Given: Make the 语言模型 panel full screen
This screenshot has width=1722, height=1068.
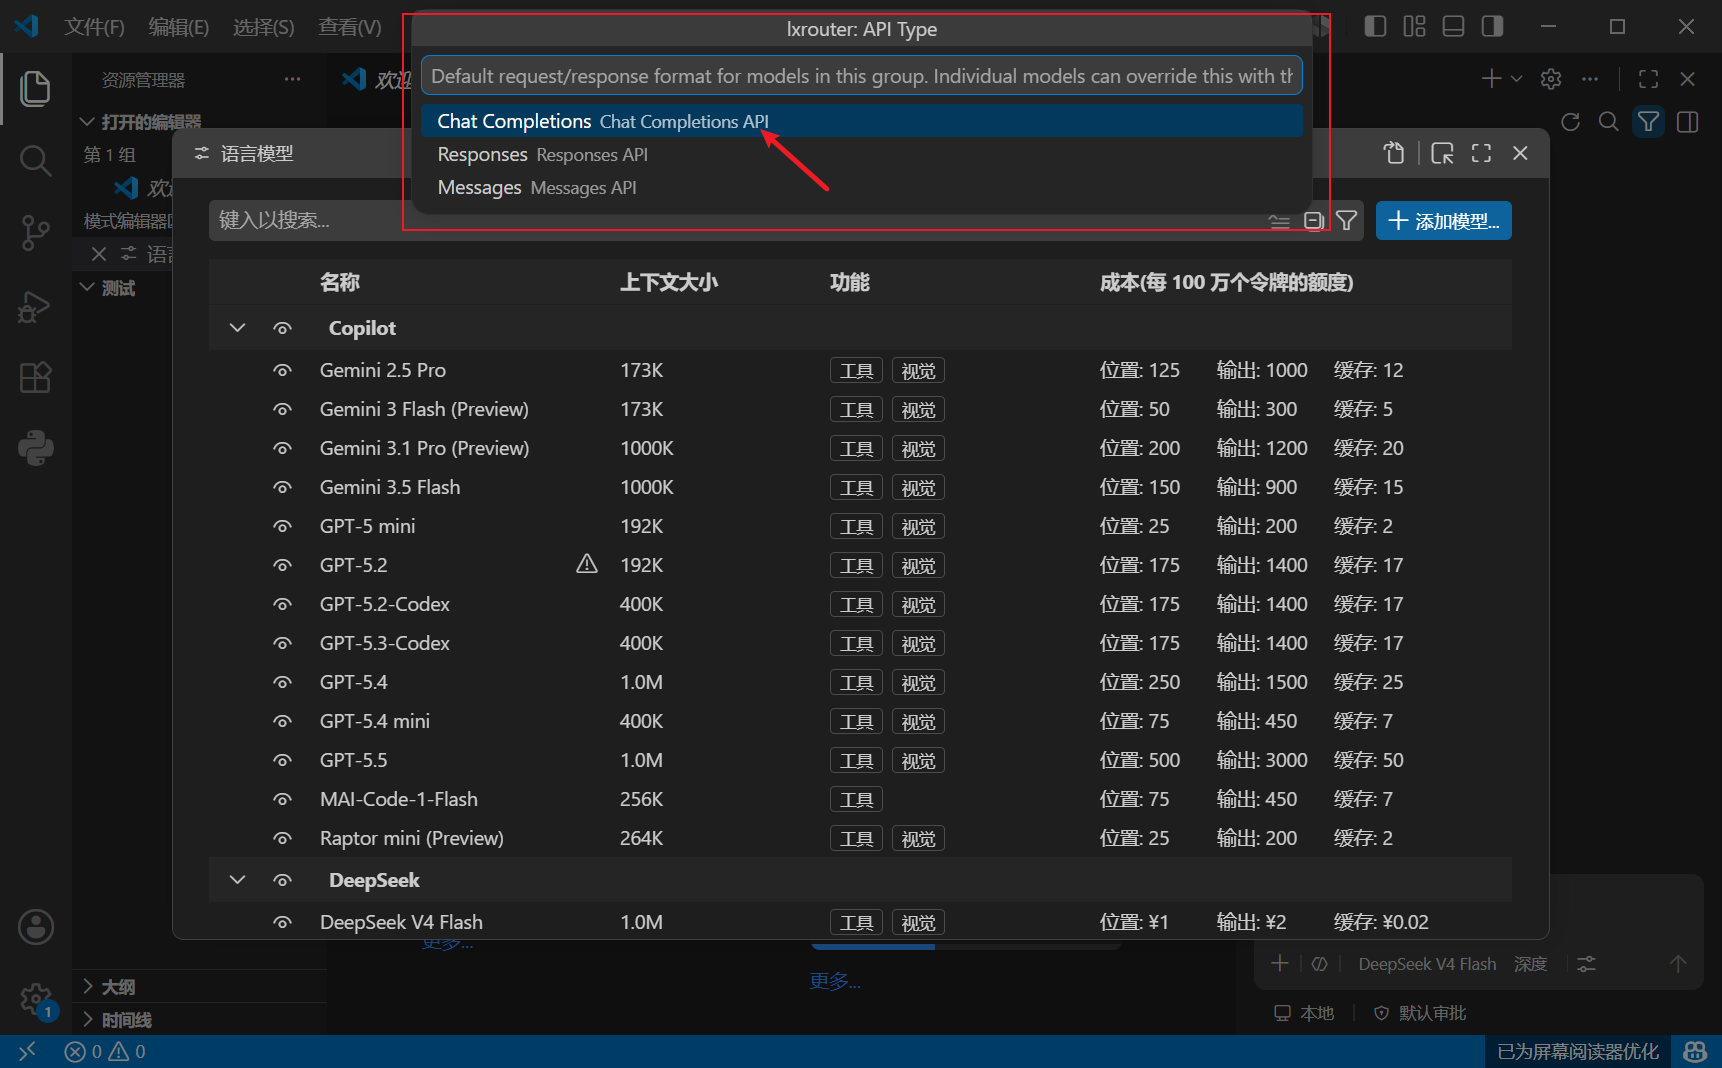Looking at the screenshot, I should [1481, 153].
